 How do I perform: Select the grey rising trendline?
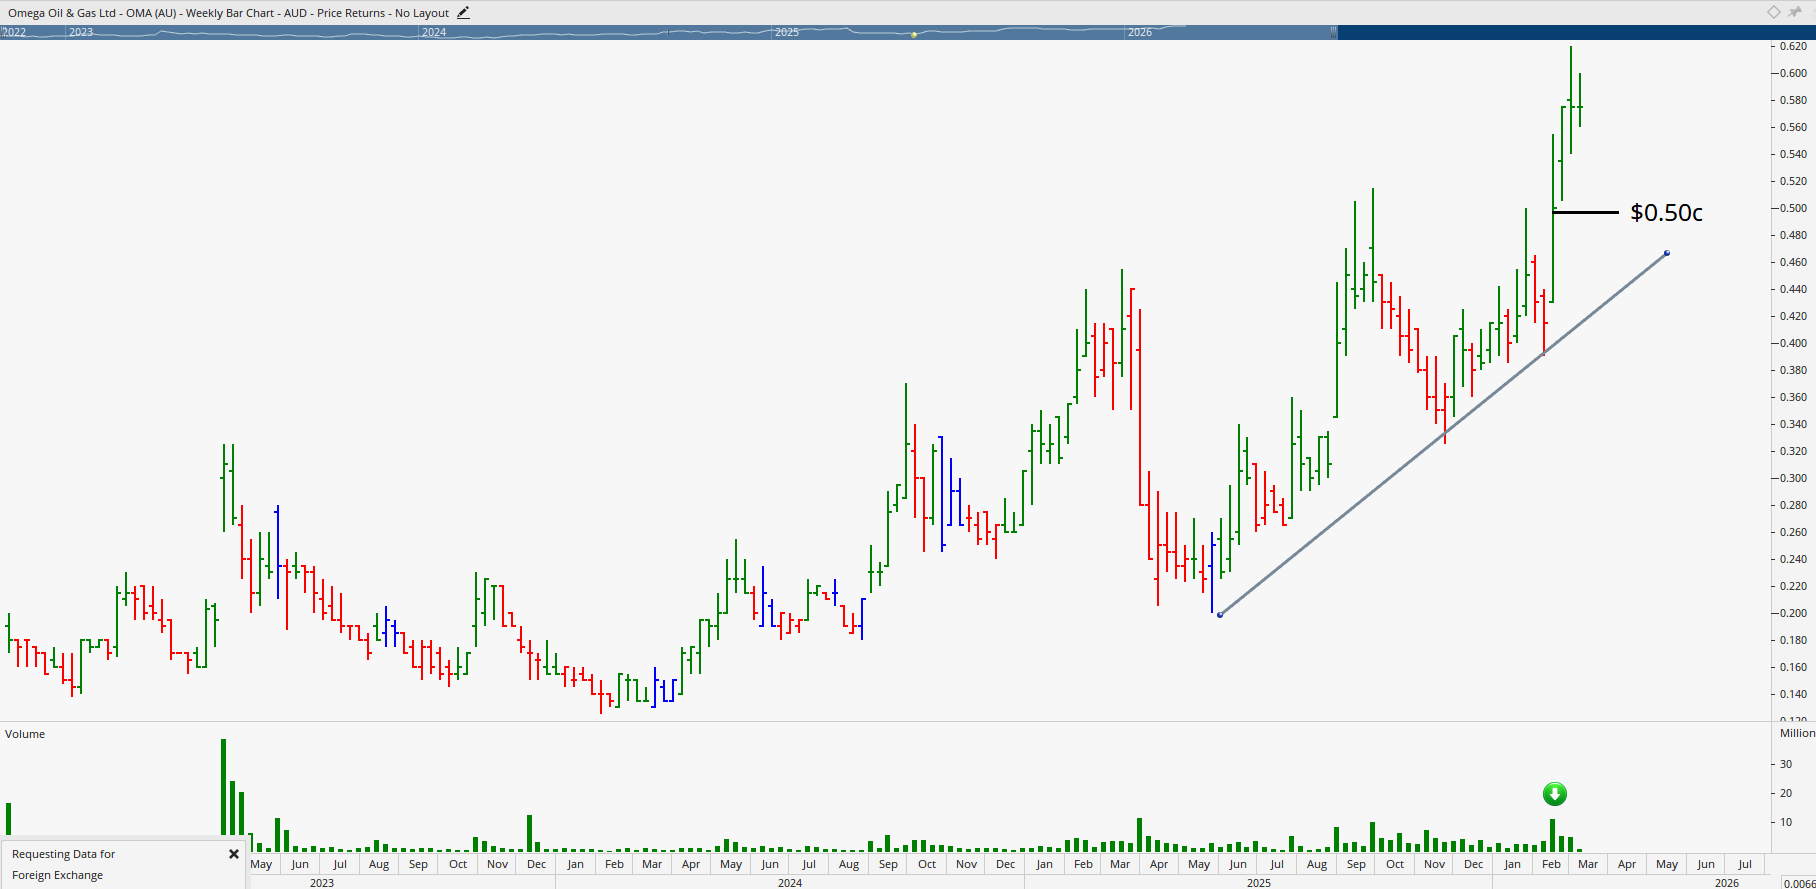(1443, 434)
